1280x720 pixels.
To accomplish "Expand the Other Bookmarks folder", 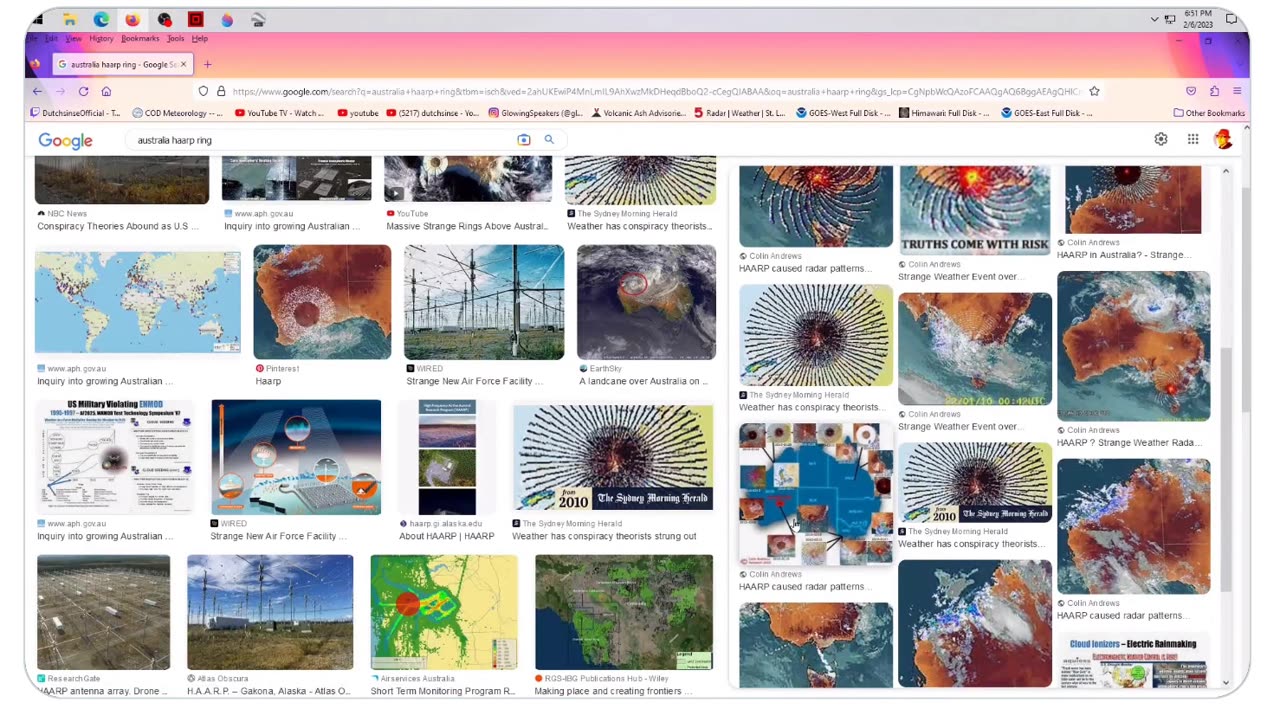I will pyautogui.click(x=1209, y=113).
